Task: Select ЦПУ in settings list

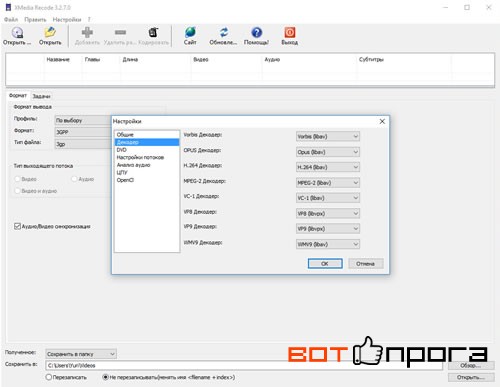Action: [146, 172]
